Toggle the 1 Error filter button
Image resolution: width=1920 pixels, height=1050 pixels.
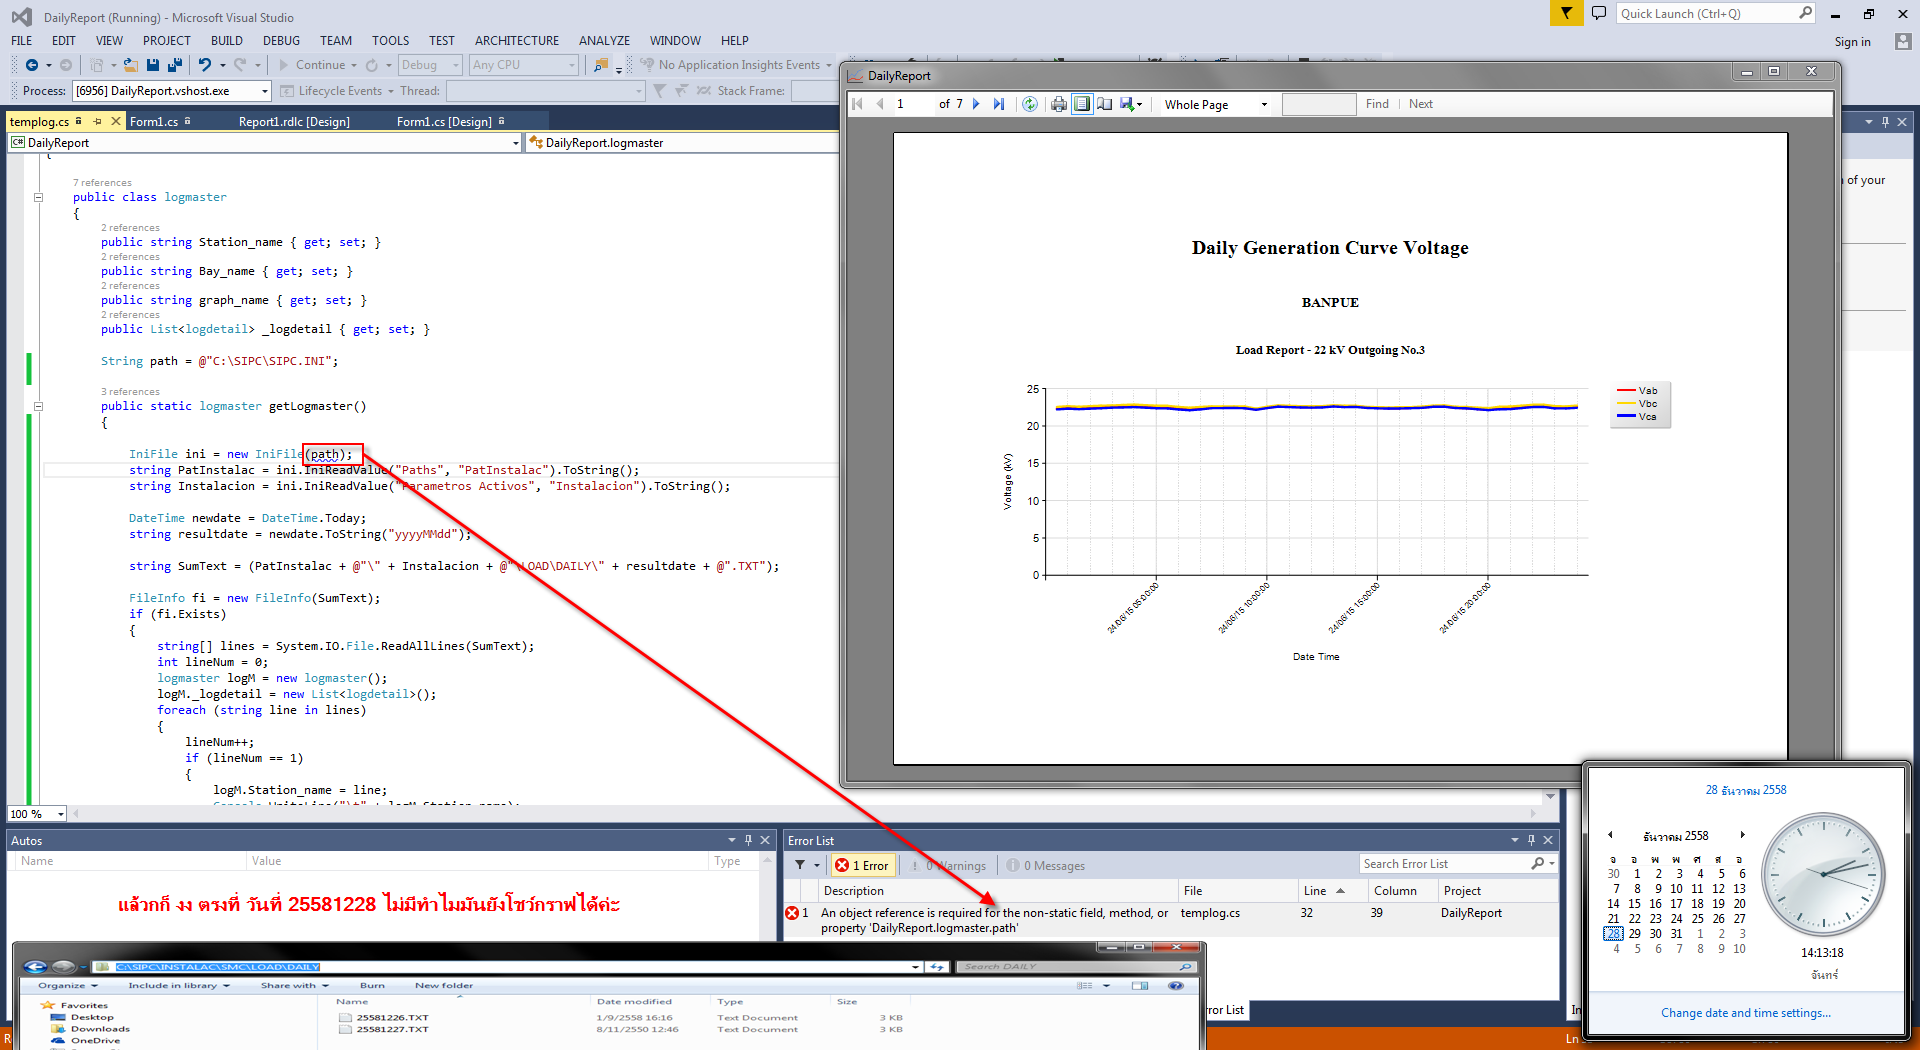pyautogui.click(x=862, y=866)
